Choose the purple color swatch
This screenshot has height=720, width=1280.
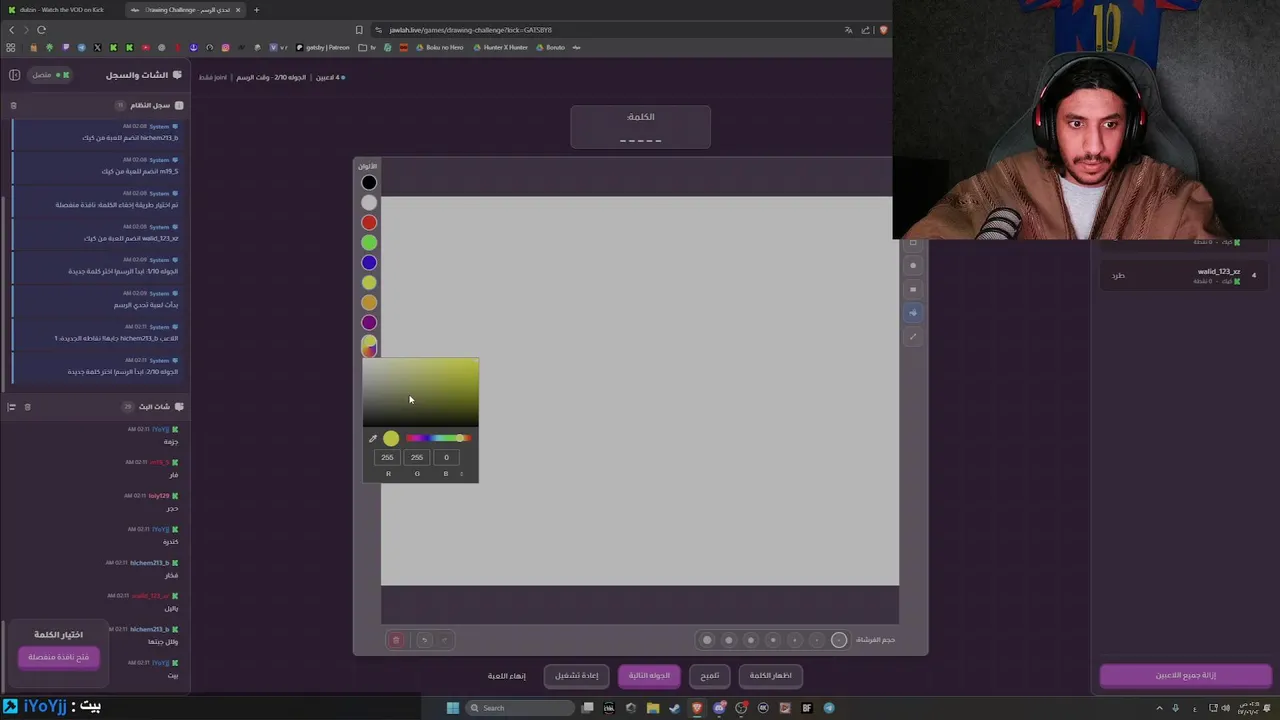(x=369, y=322)
